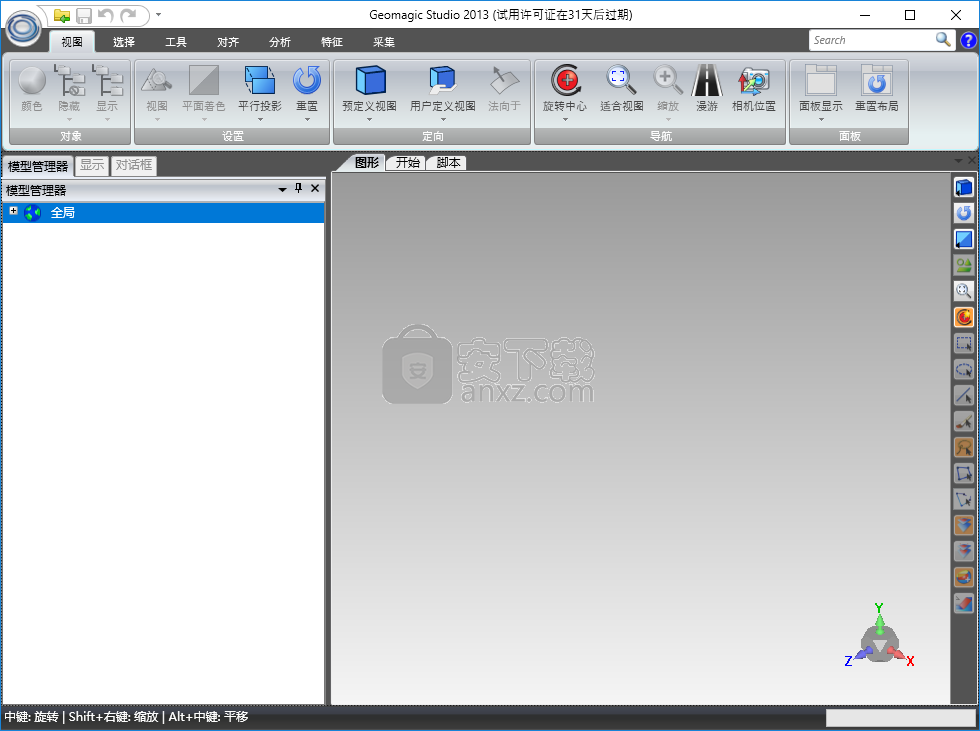Select the paintbrush selection tool
980x731 pixels.
pos(964,422)
